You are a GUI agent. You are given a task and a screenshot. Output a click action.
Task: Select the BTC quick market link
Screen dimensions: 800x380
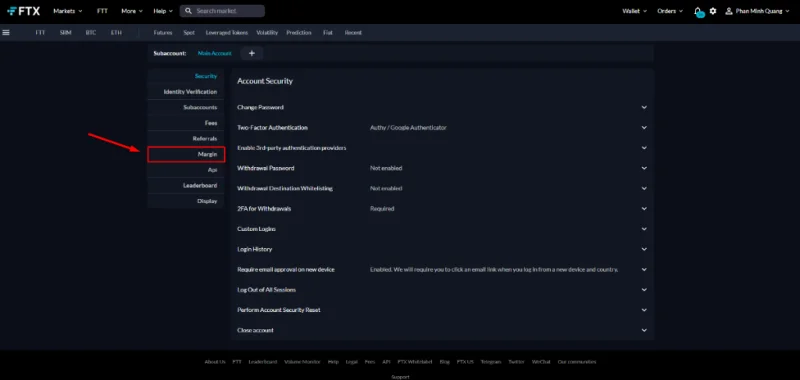click(91, 32)
